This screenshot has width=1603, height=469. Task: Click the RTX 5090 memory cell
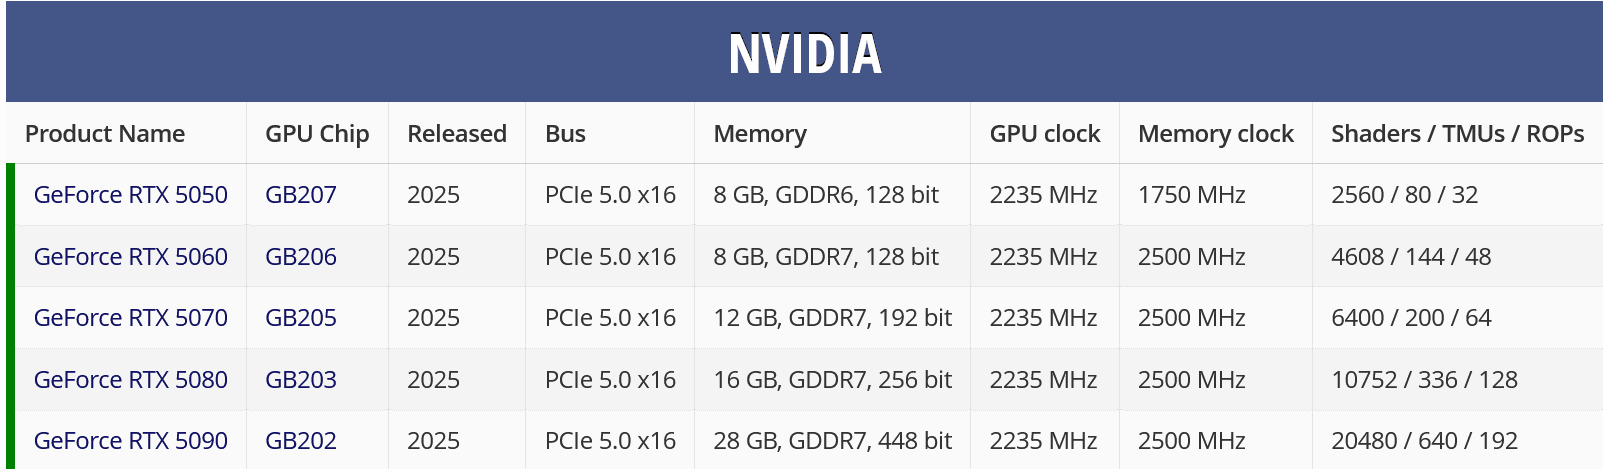(832, 441)
